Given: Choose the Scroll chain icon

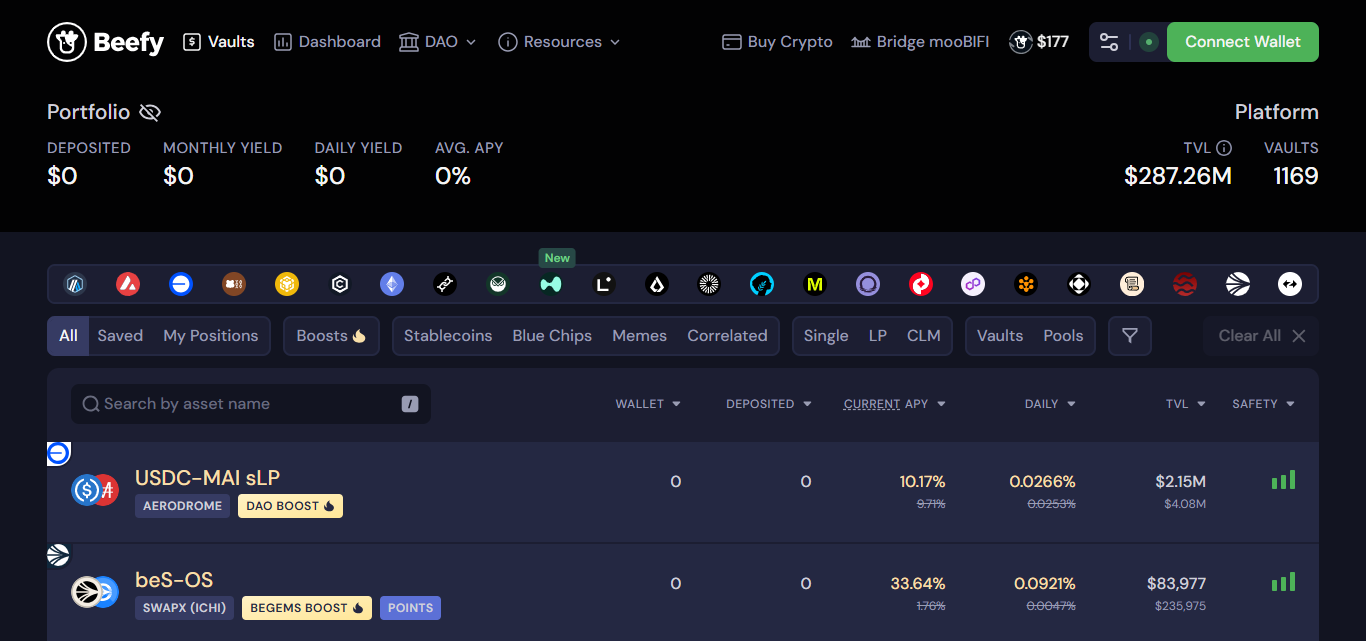Looking at the screenshot, I should pyautogui.click(x=1132, y=285).
